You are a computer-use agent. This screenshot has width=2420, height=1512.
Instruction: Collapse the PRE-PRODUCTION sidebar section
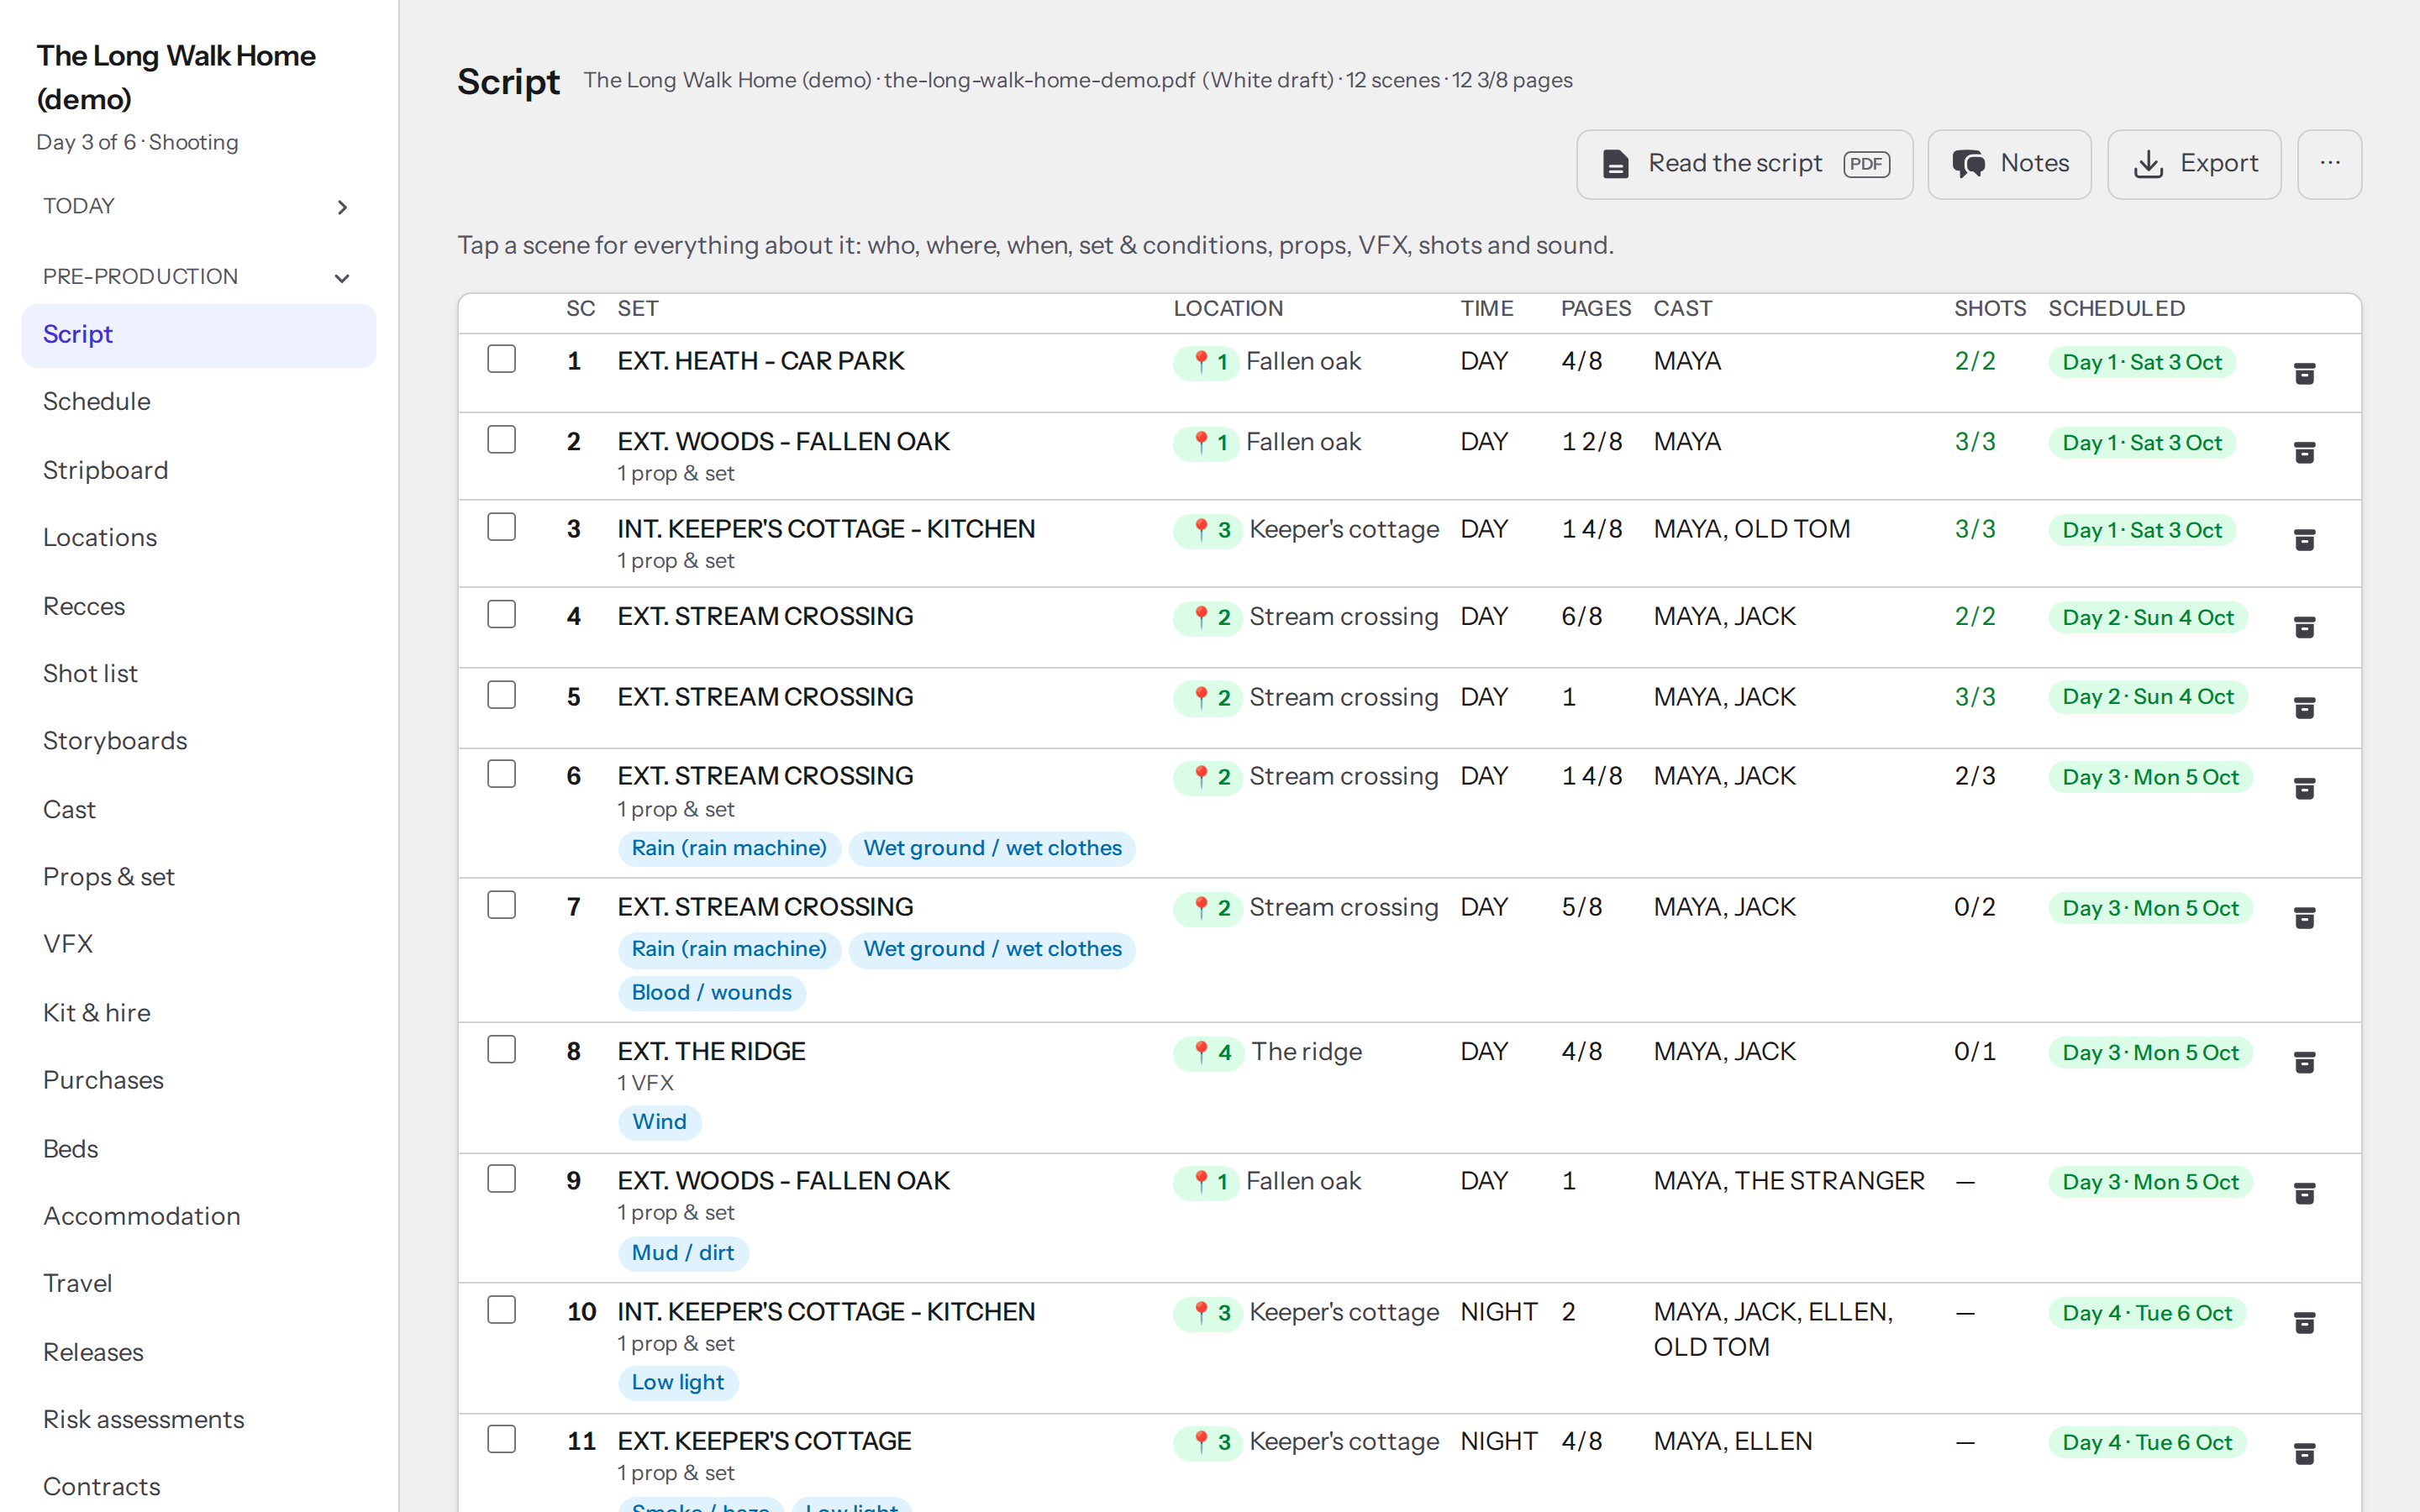[198, 277]
